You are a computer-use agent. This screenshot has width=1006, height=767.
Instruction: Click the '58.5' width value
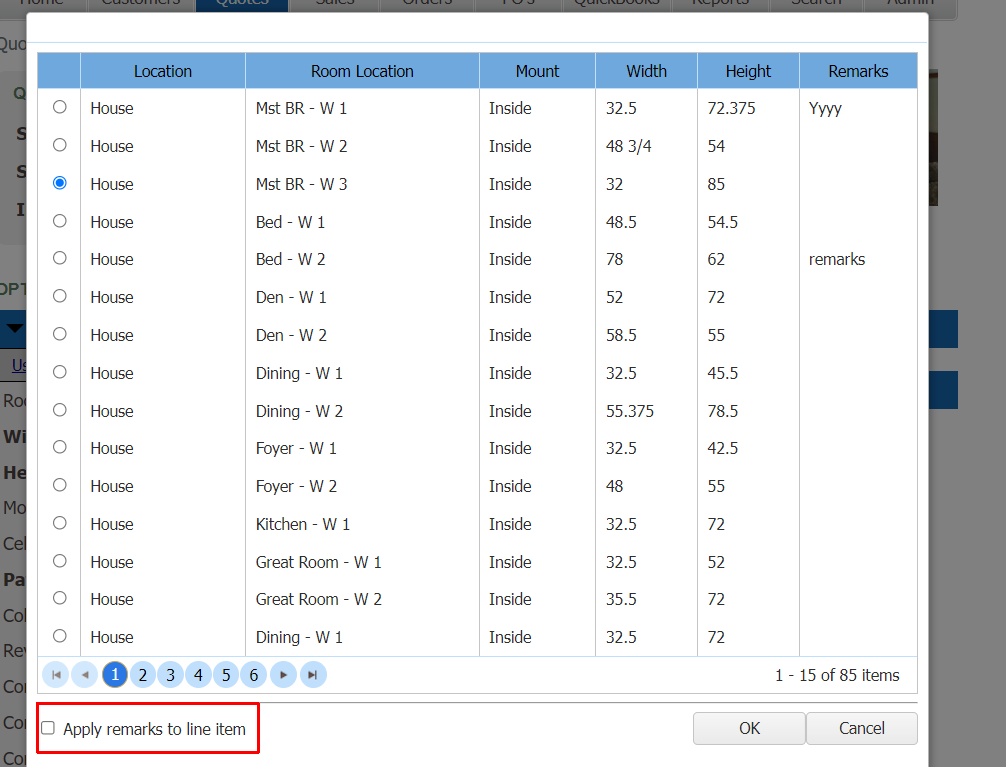622,336
